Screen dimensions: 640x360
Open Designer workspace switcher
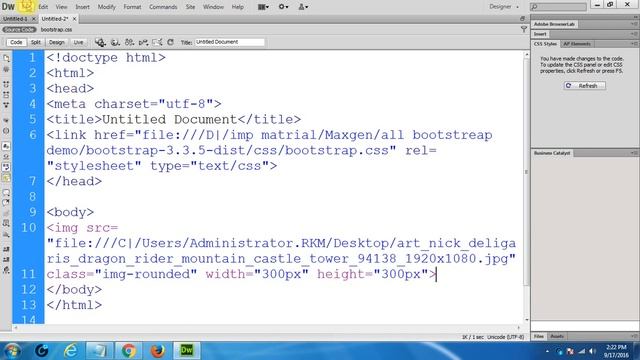coord(504,7)
